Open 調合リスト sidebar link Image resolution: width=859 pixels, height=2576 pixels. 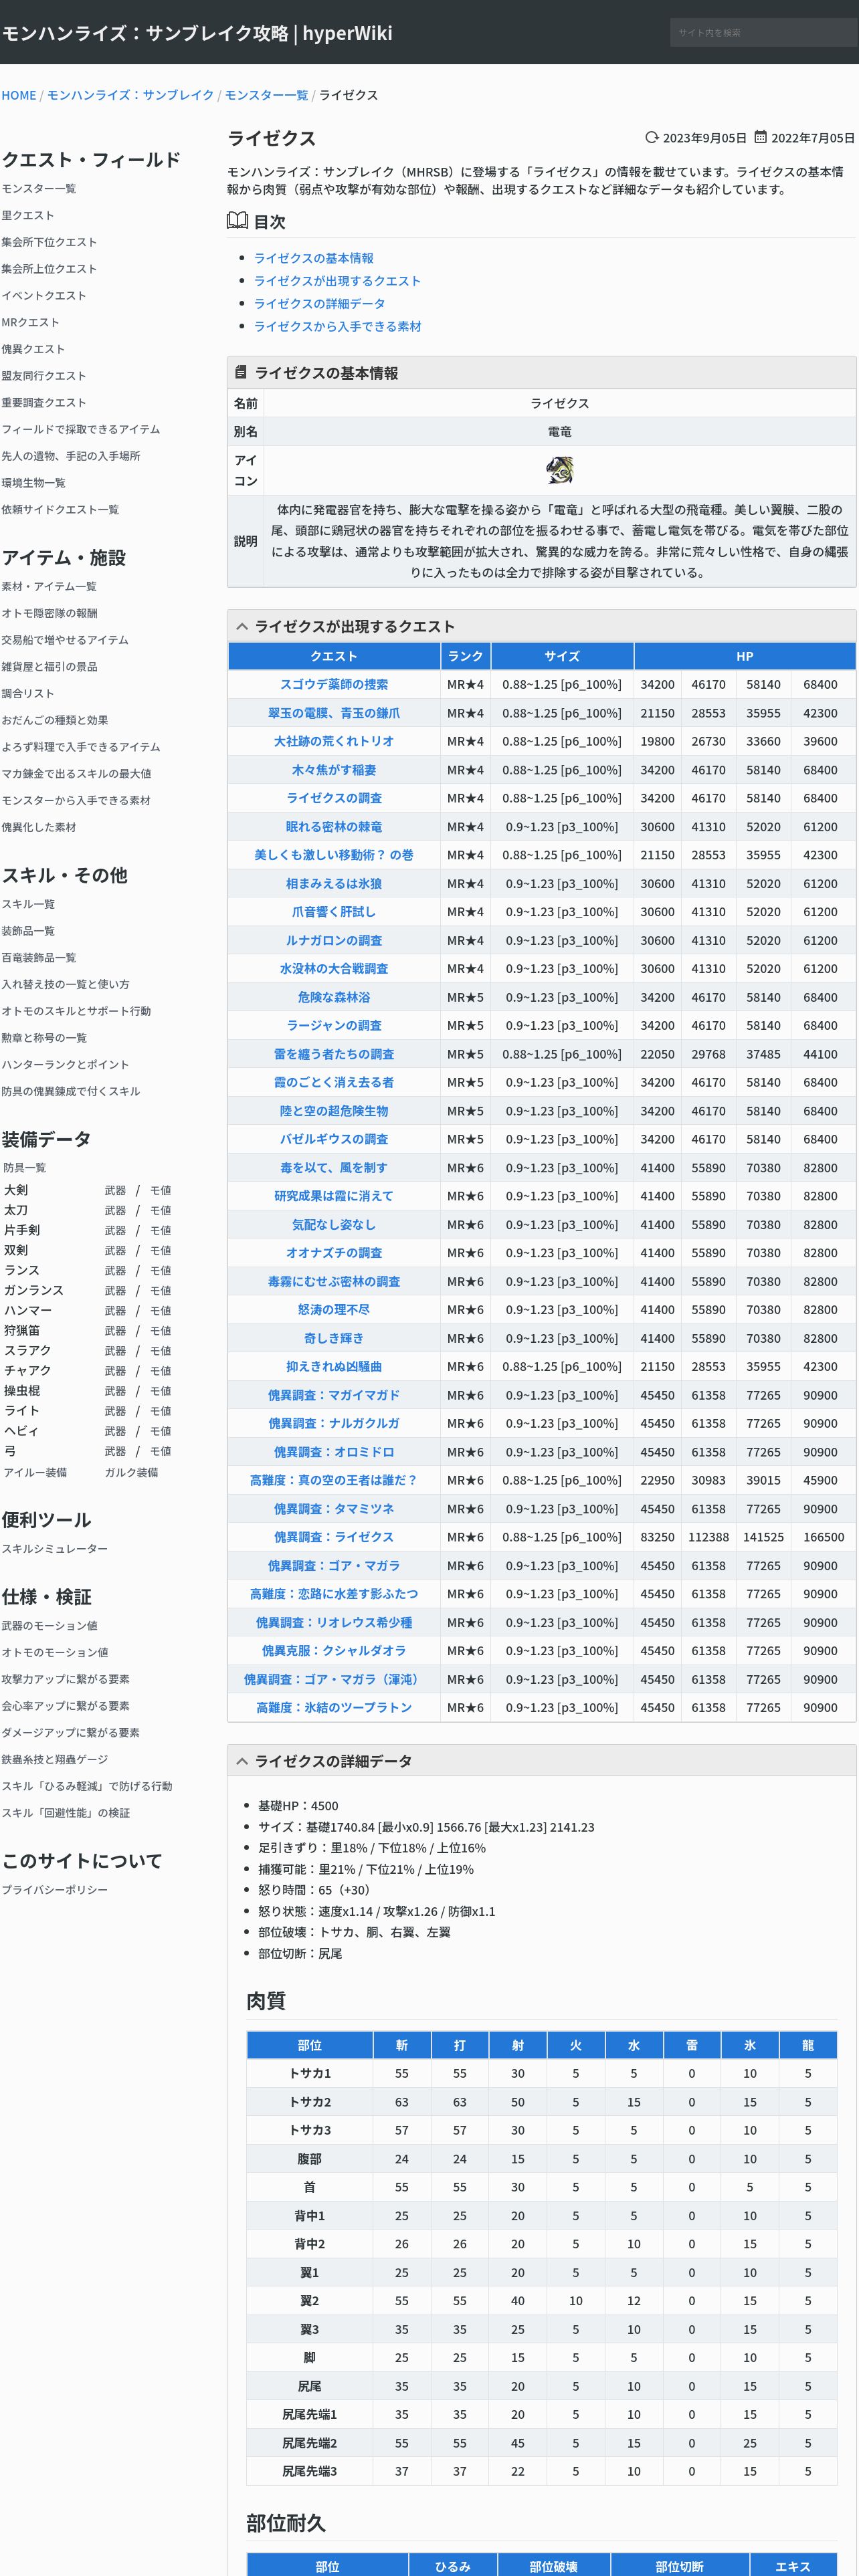[28, 693]
